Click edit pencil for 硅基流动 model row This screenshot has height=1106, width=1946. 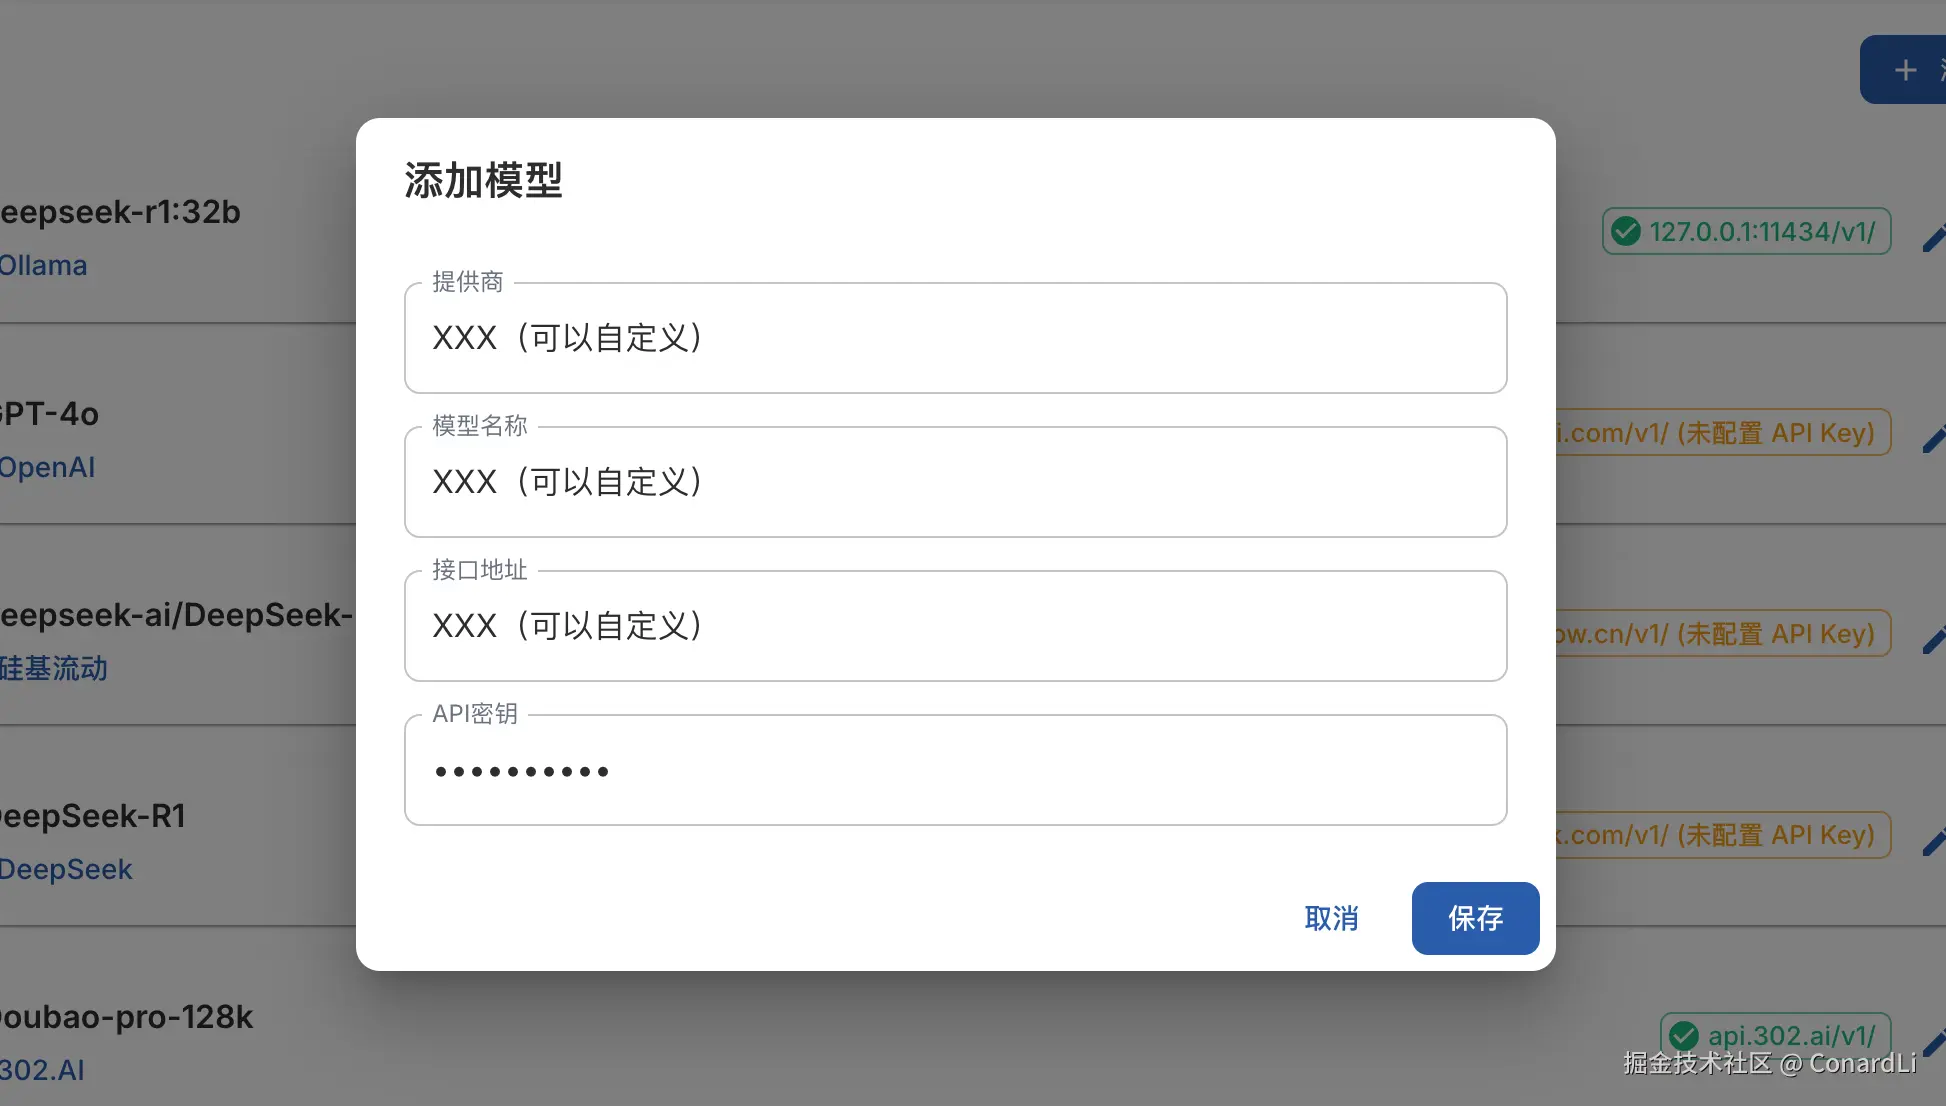[1934, 640]
